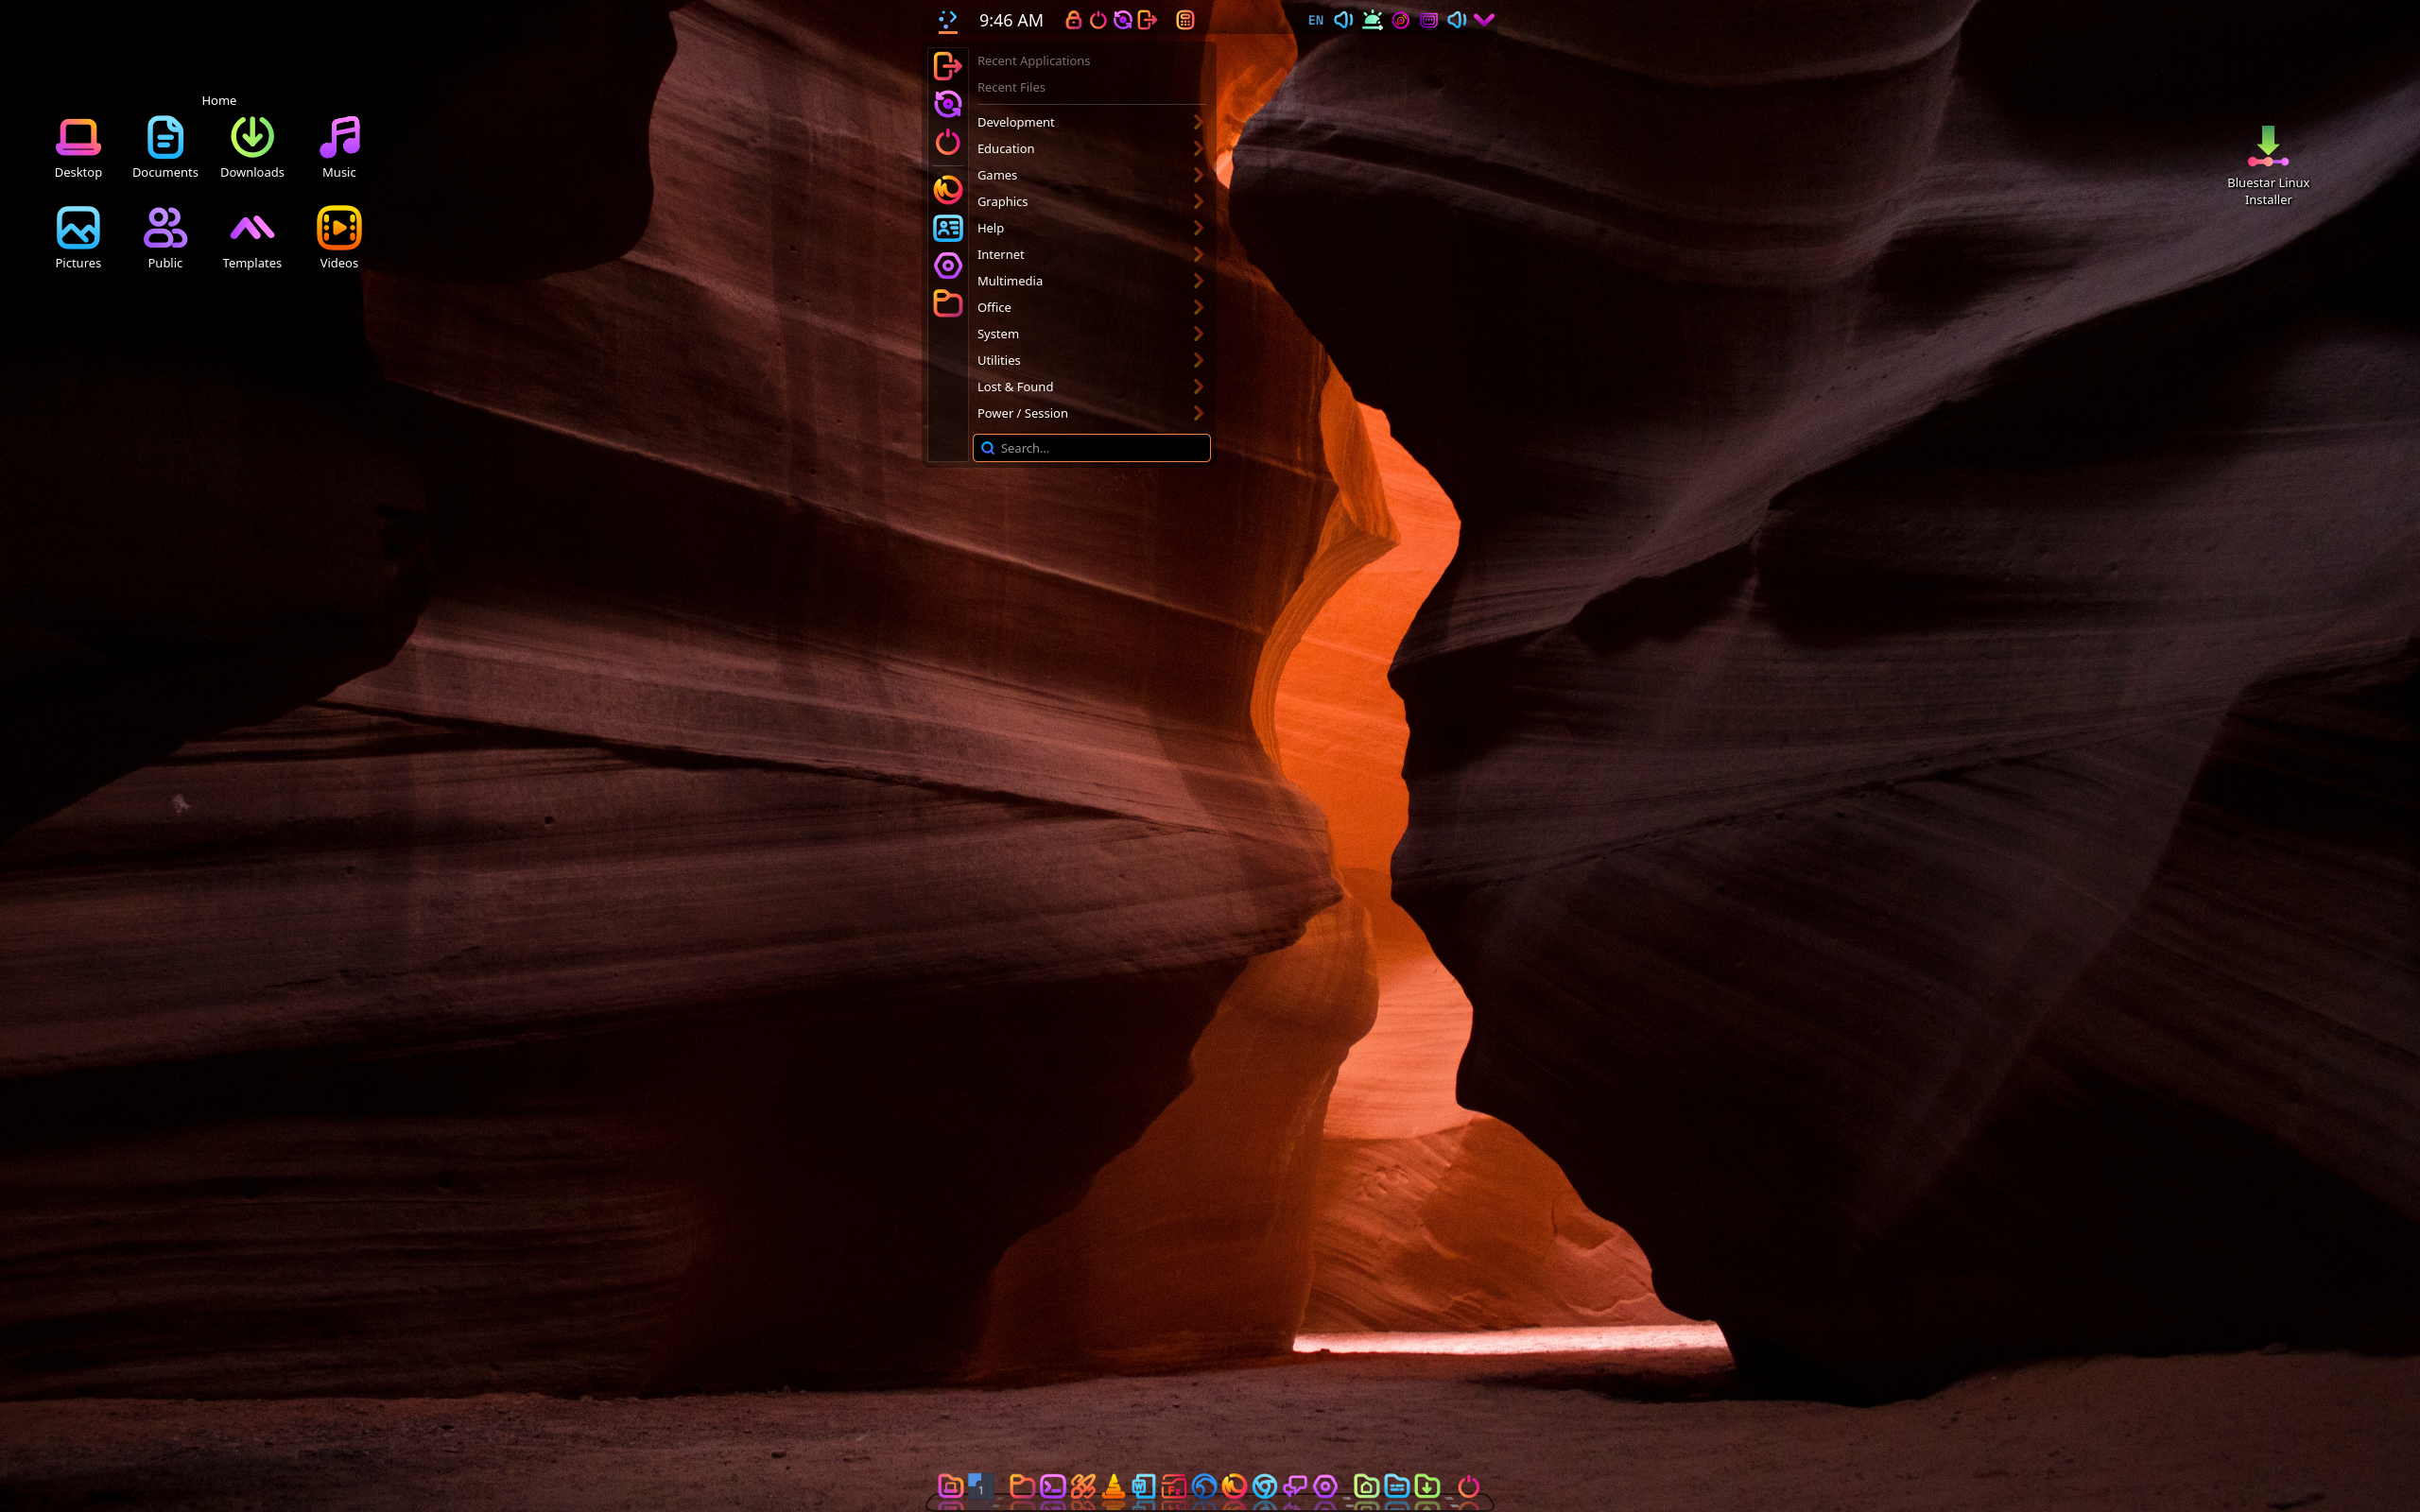Expand hidden tray icons with the pink chevron
The image size is (2420, 1512).
point(1484,20)
